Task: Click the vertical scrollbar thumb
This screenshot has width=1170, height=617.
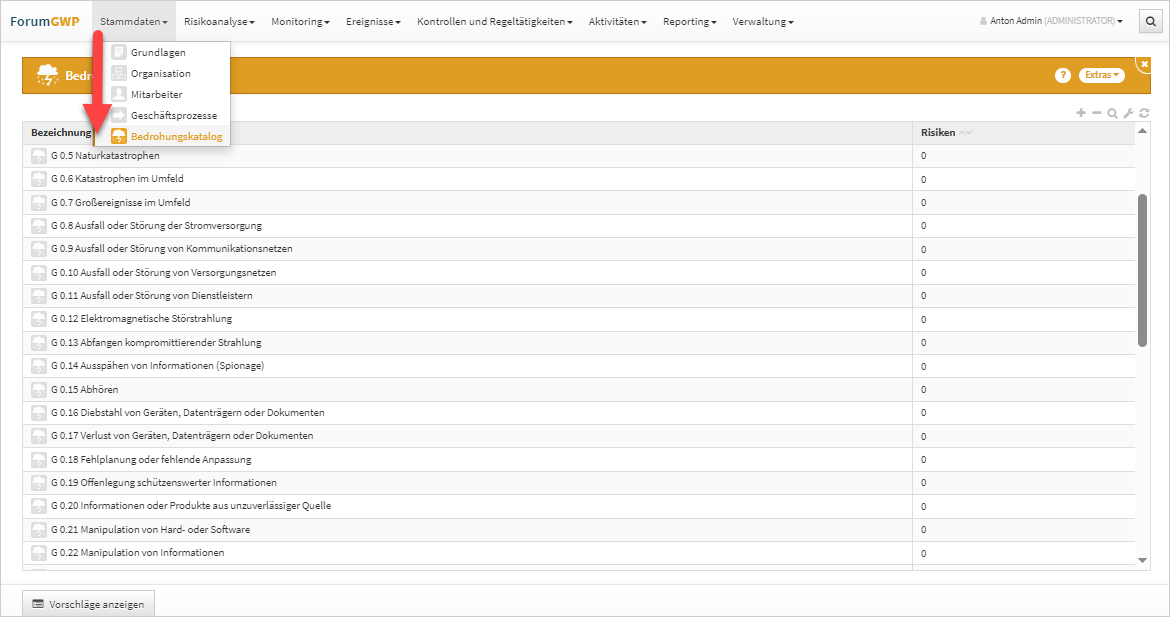Action: point(1143,270)
